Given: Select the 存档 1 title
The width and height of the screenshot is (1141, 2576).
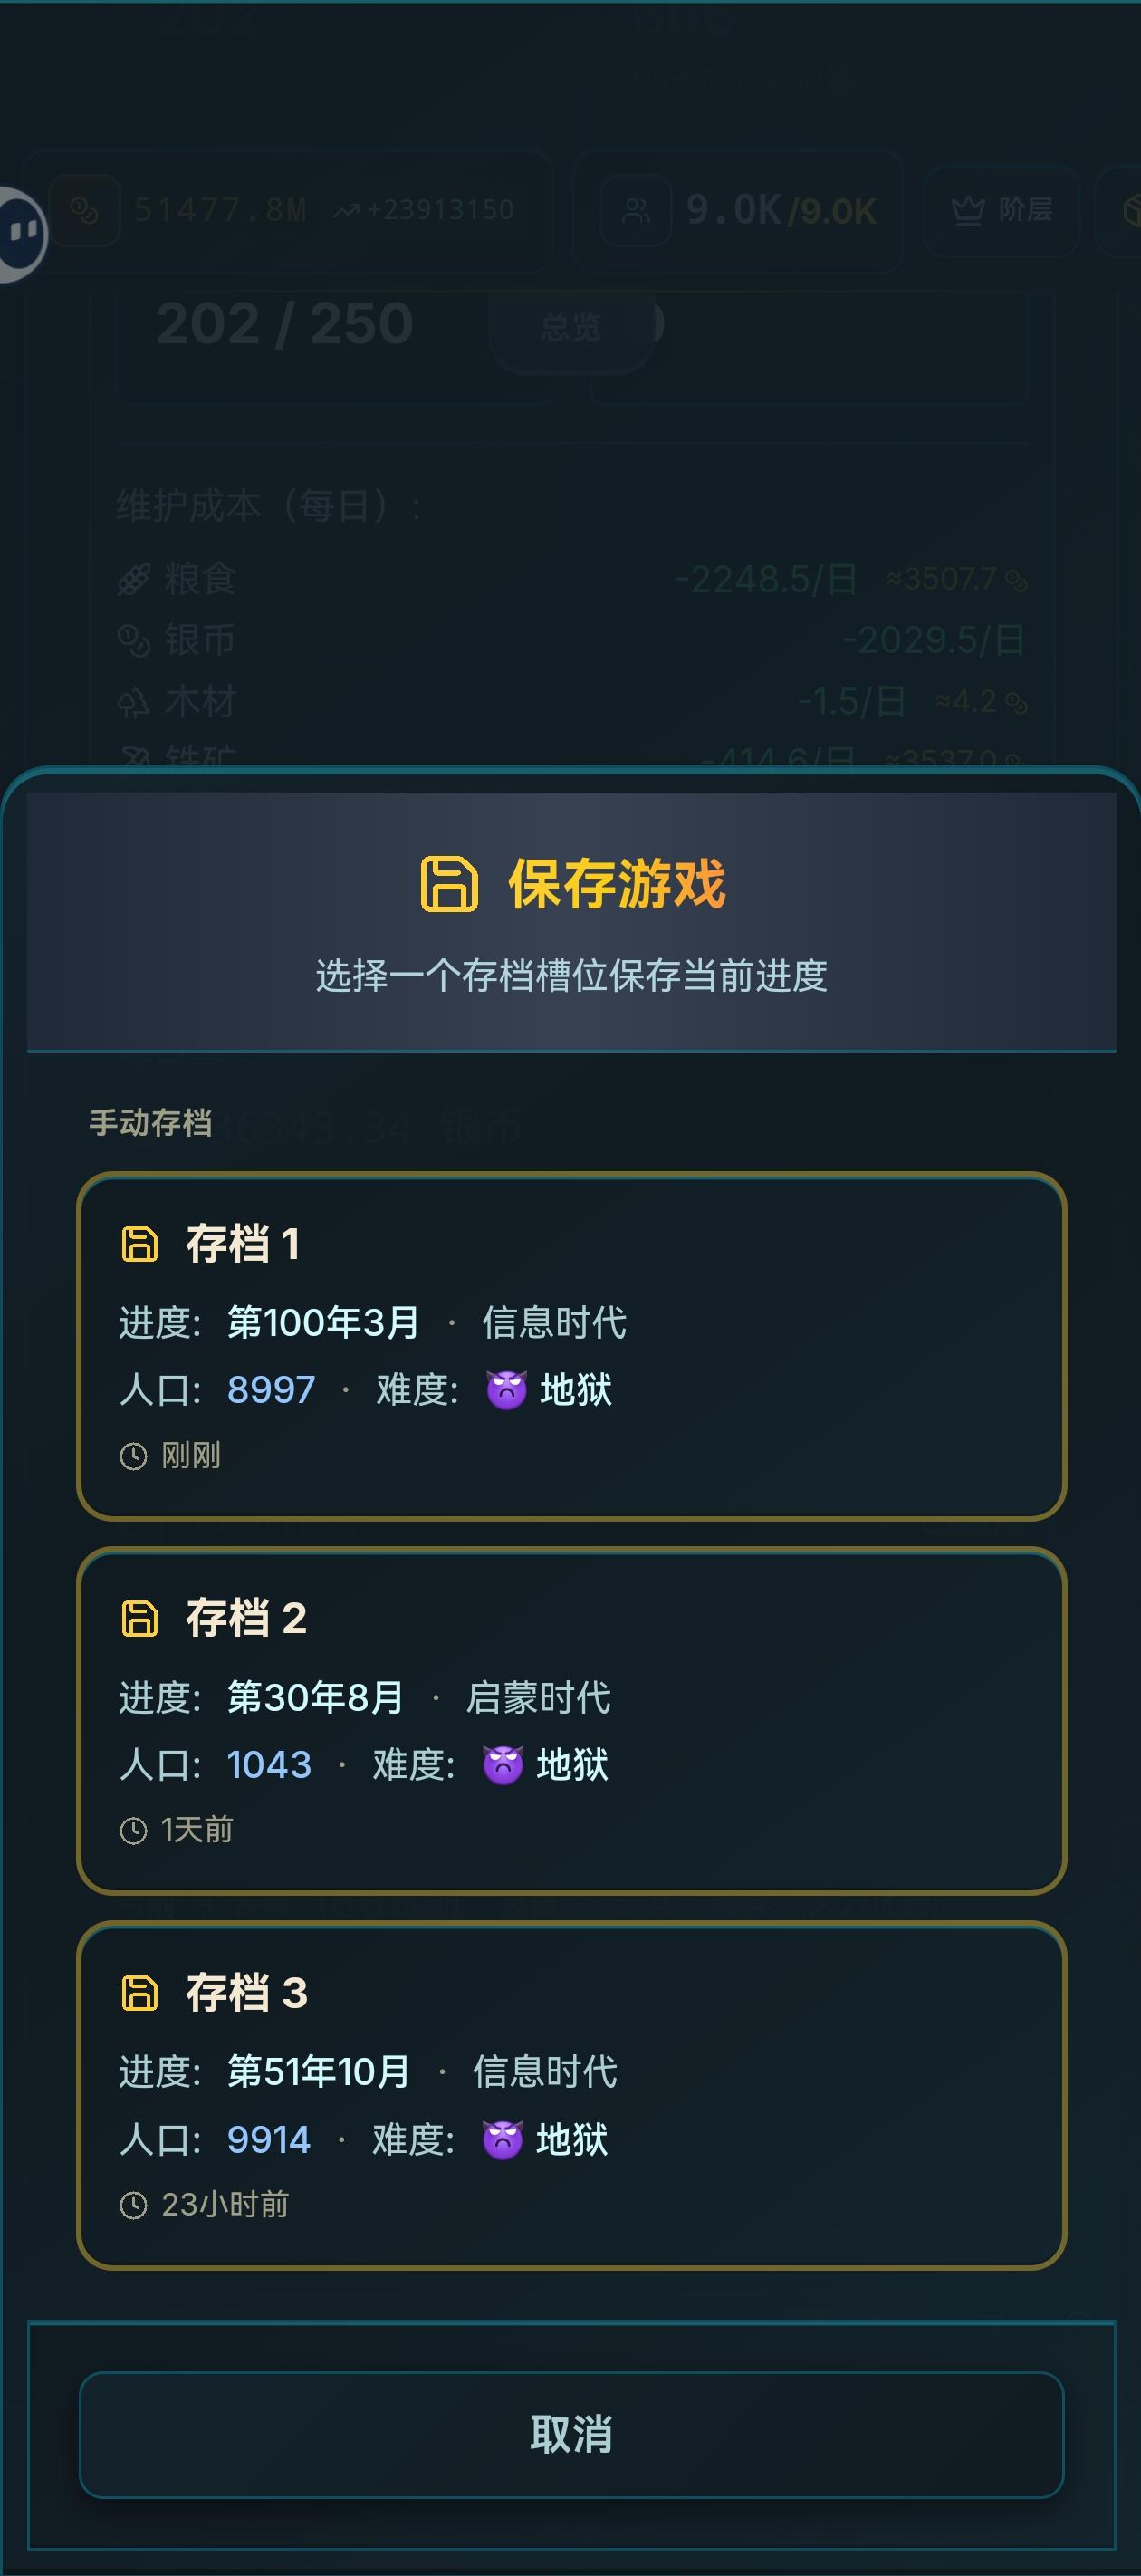Looking at the screenshot, I should pos(243,1244).
